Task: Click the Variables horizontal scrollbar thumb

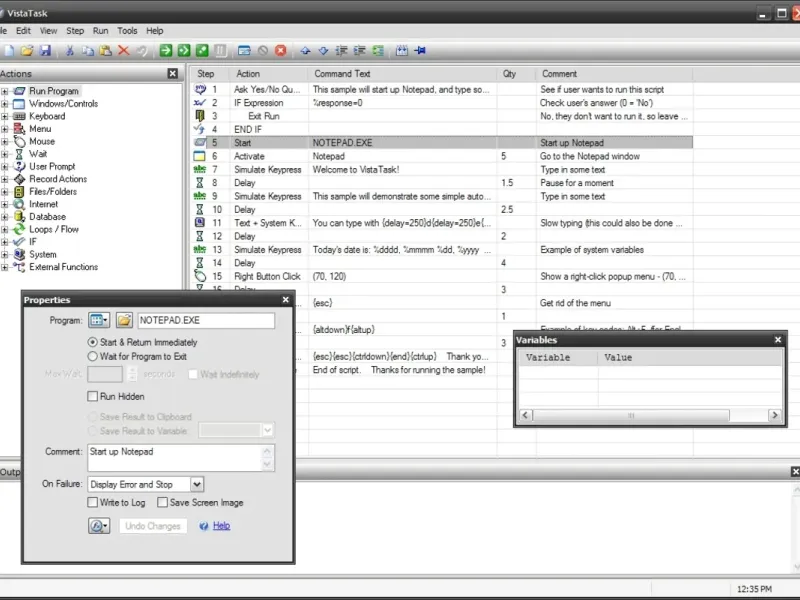Action: [631, 415]
